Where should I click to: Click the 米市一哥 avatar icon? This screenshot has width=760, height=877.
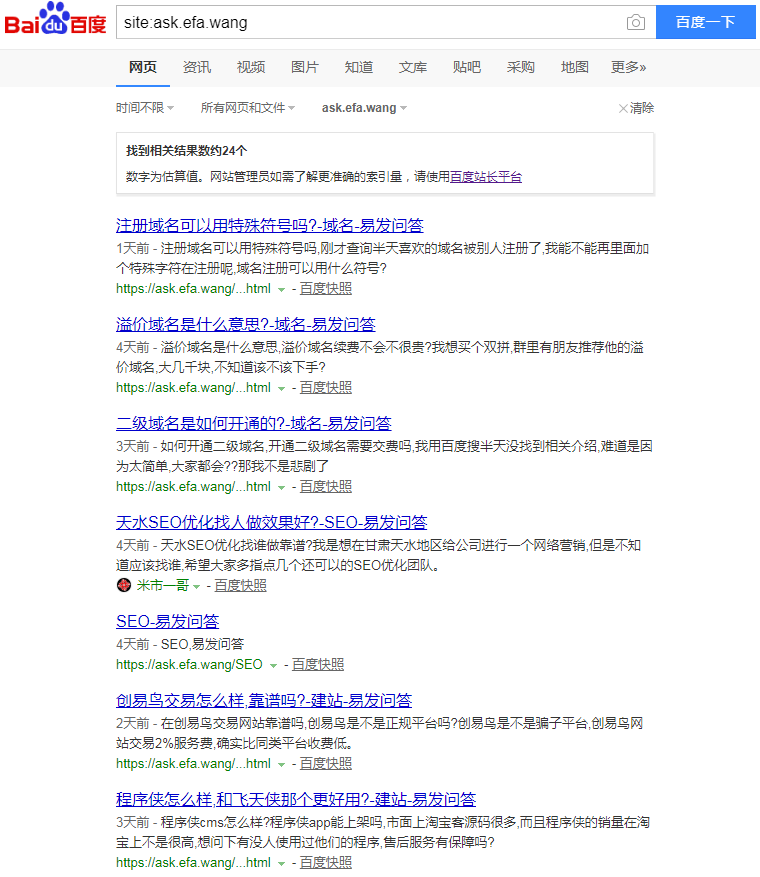(124, 585)
